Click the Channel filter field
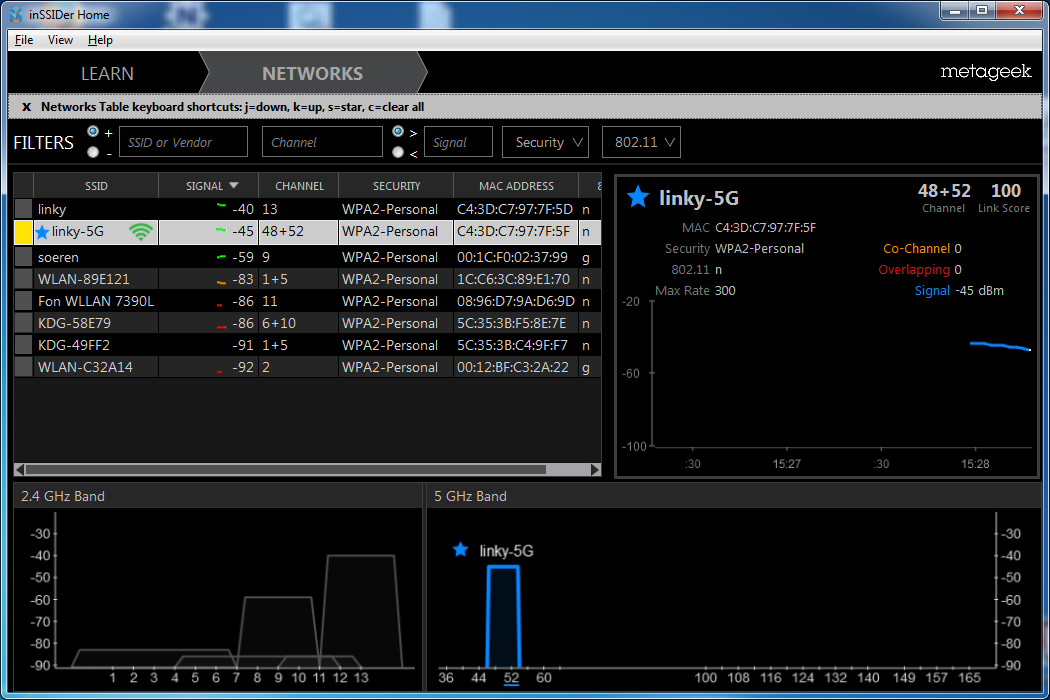The image size is (1050, 700). click(x=322, y=142)
